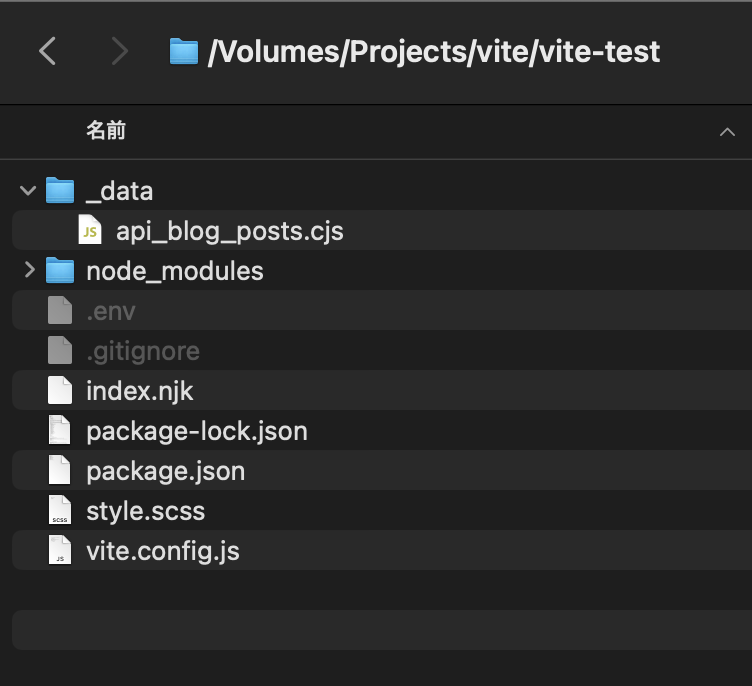Click the _data folder icon
The height and width of the screenshot is (686, 752).
pos(60,190)
